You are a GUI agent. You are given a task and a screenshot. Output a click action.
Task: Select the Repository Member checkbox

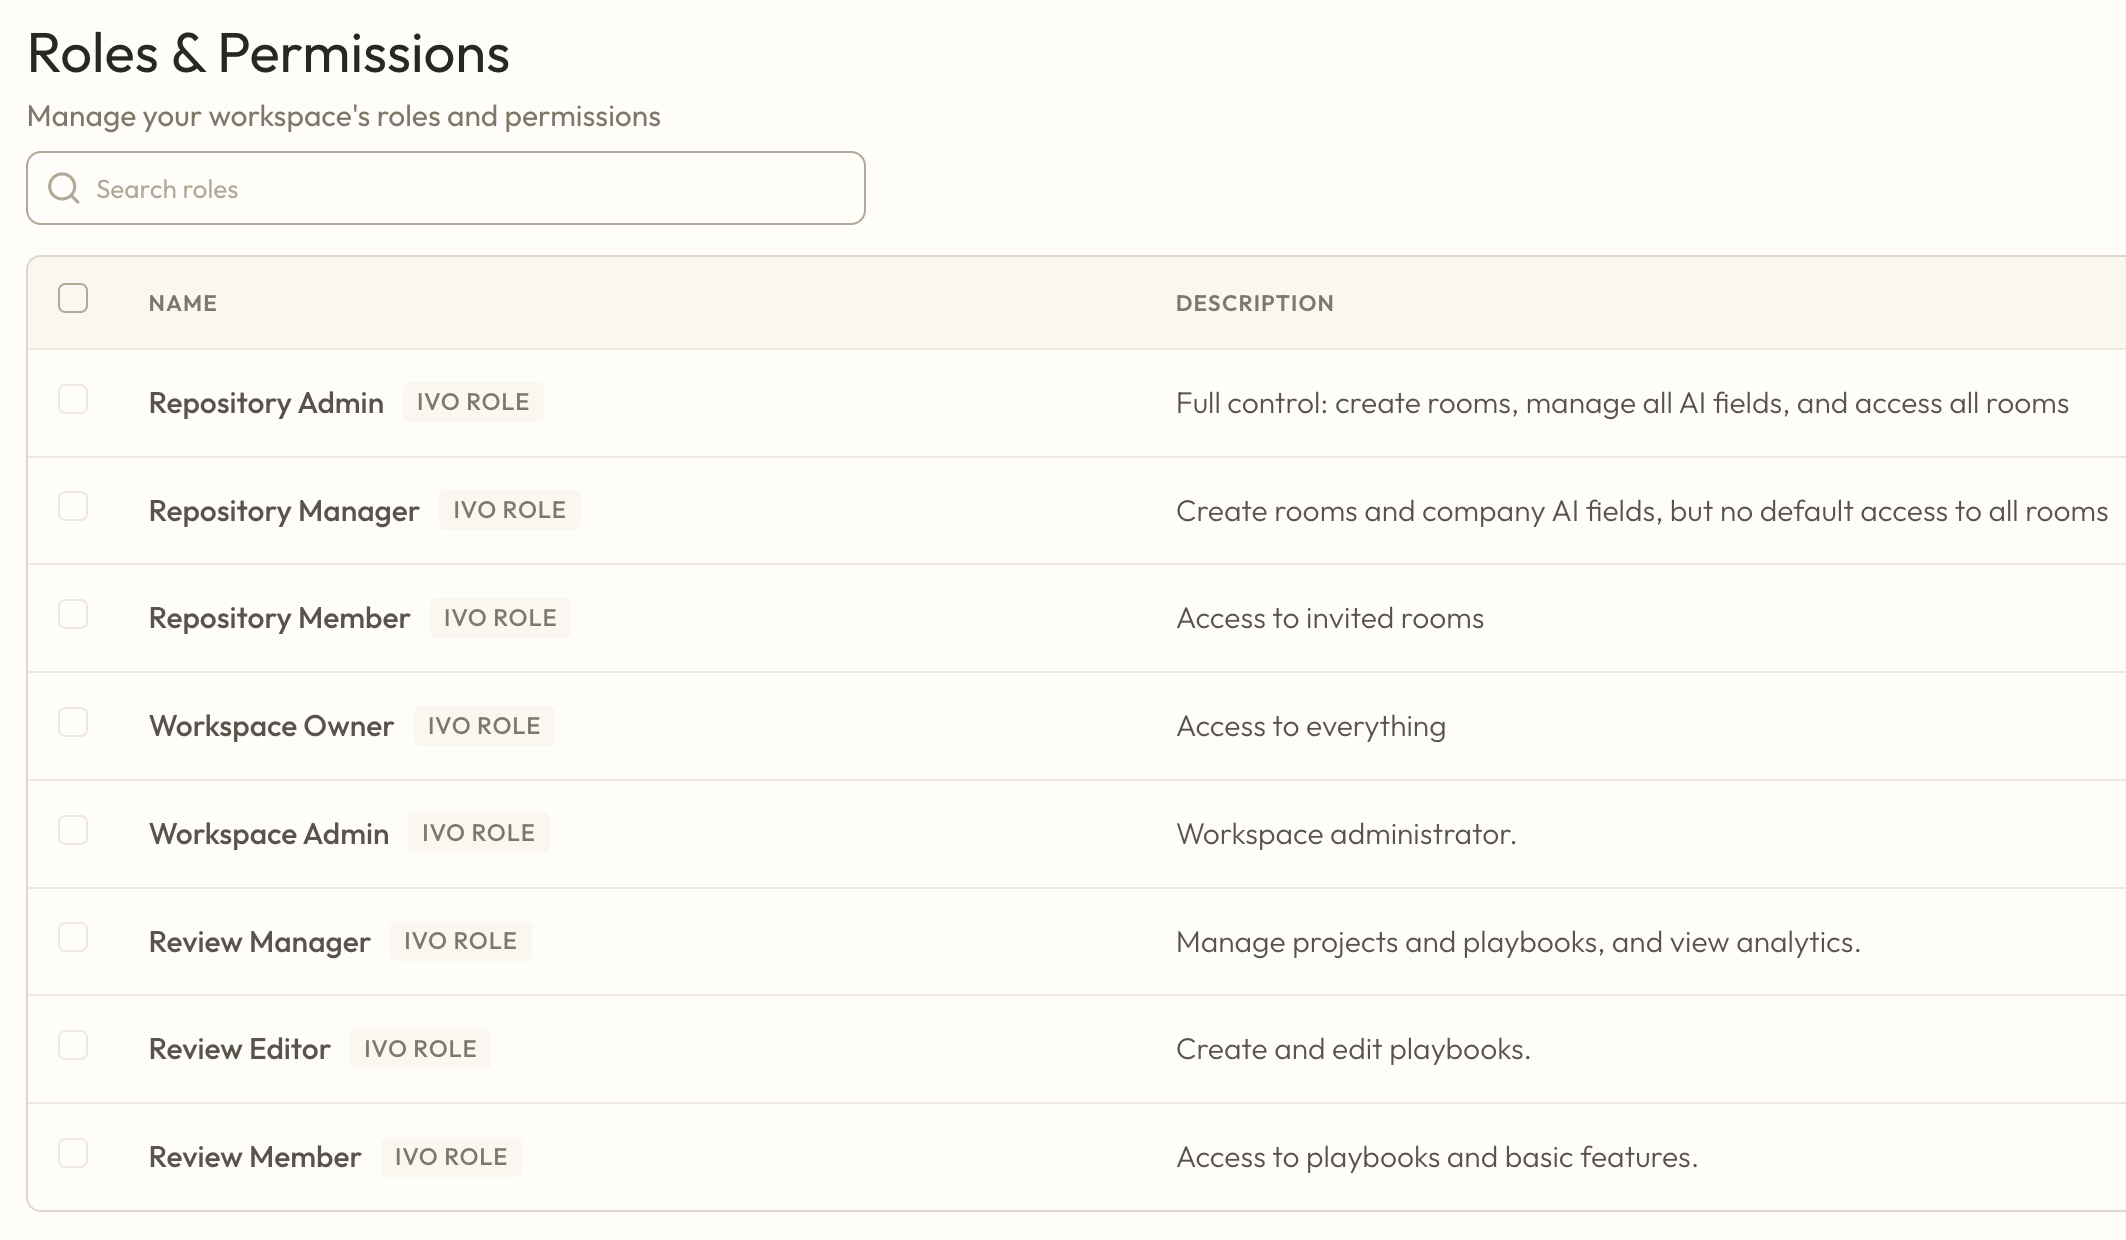pyautogui.click(x=73, y=614)
